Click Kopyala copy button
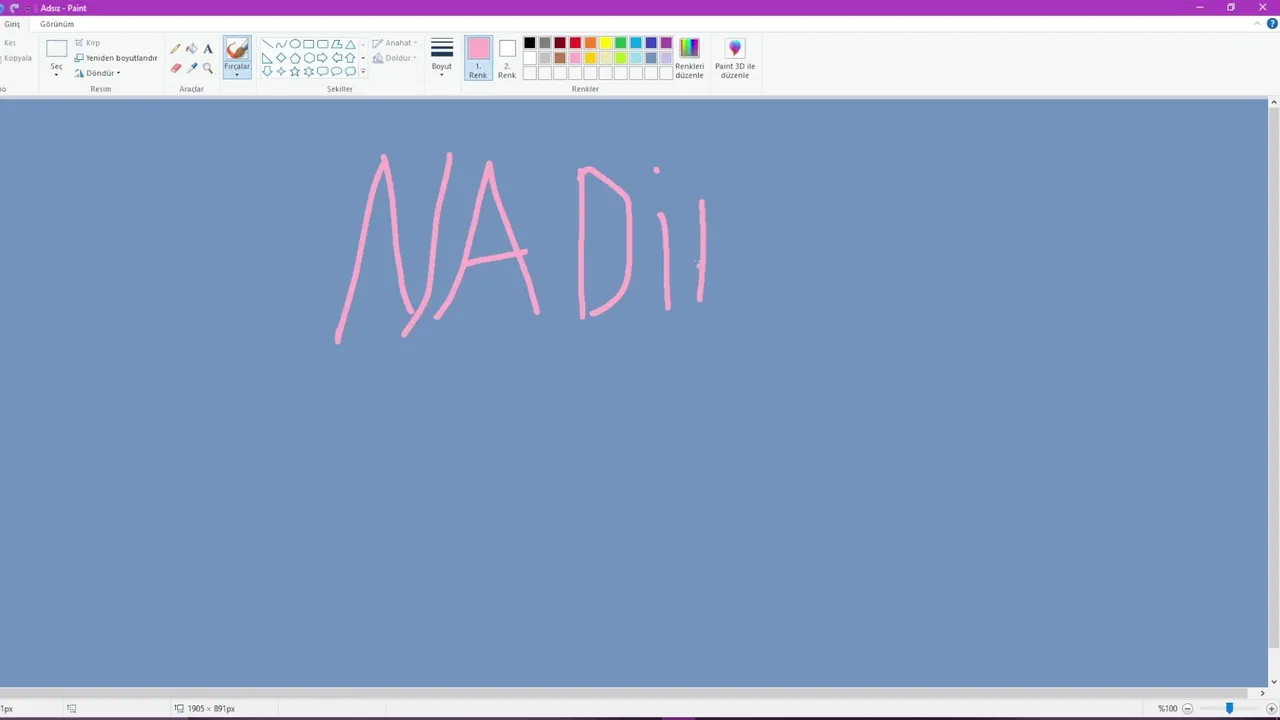This screenshot has height=720, width=1280. click(x=17, y=58)
